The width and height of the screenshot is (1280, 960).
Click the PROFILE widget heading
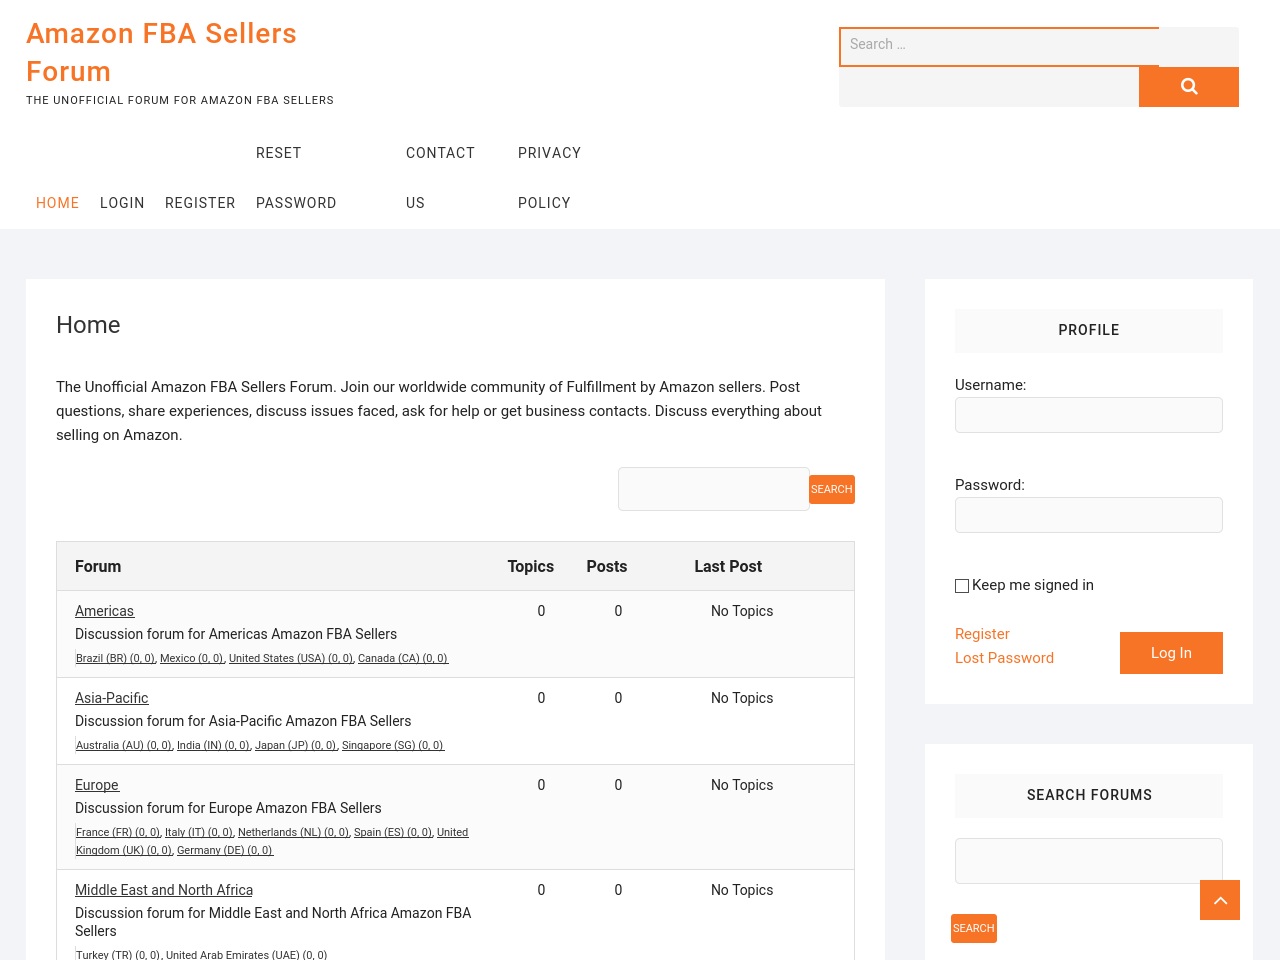[1089, 330]
